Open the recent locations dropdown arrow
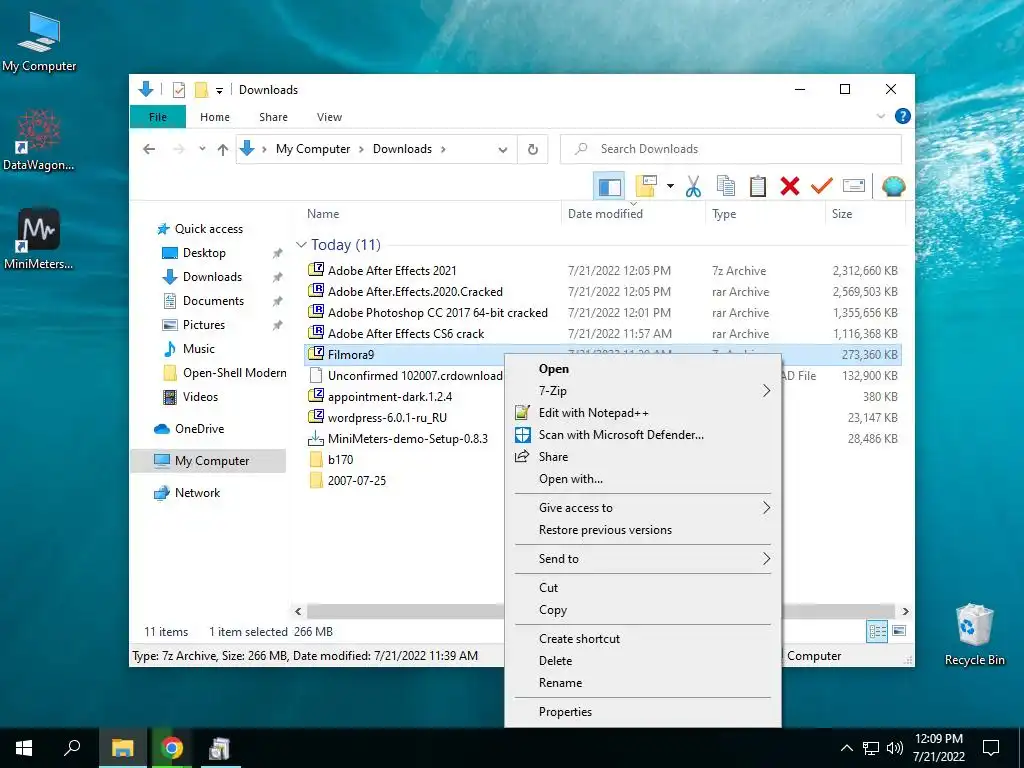This screenshot has width=1024, height=768. click(202, 149)
